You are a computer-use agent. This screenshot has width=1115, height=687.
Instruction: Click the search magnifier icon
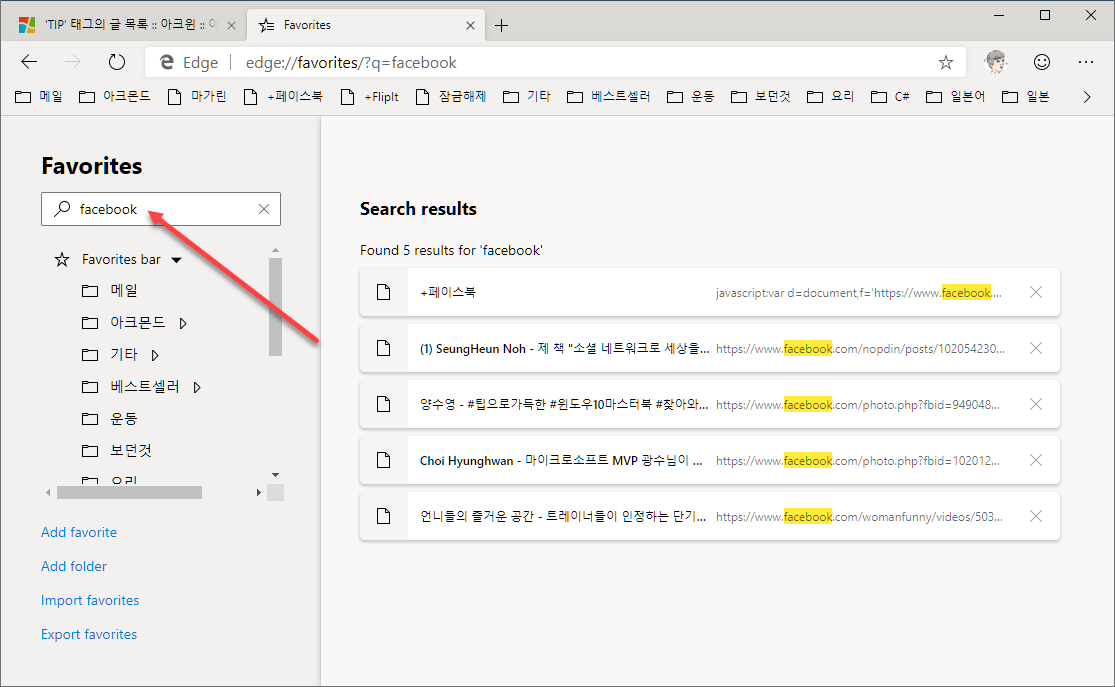click(63, 208)
